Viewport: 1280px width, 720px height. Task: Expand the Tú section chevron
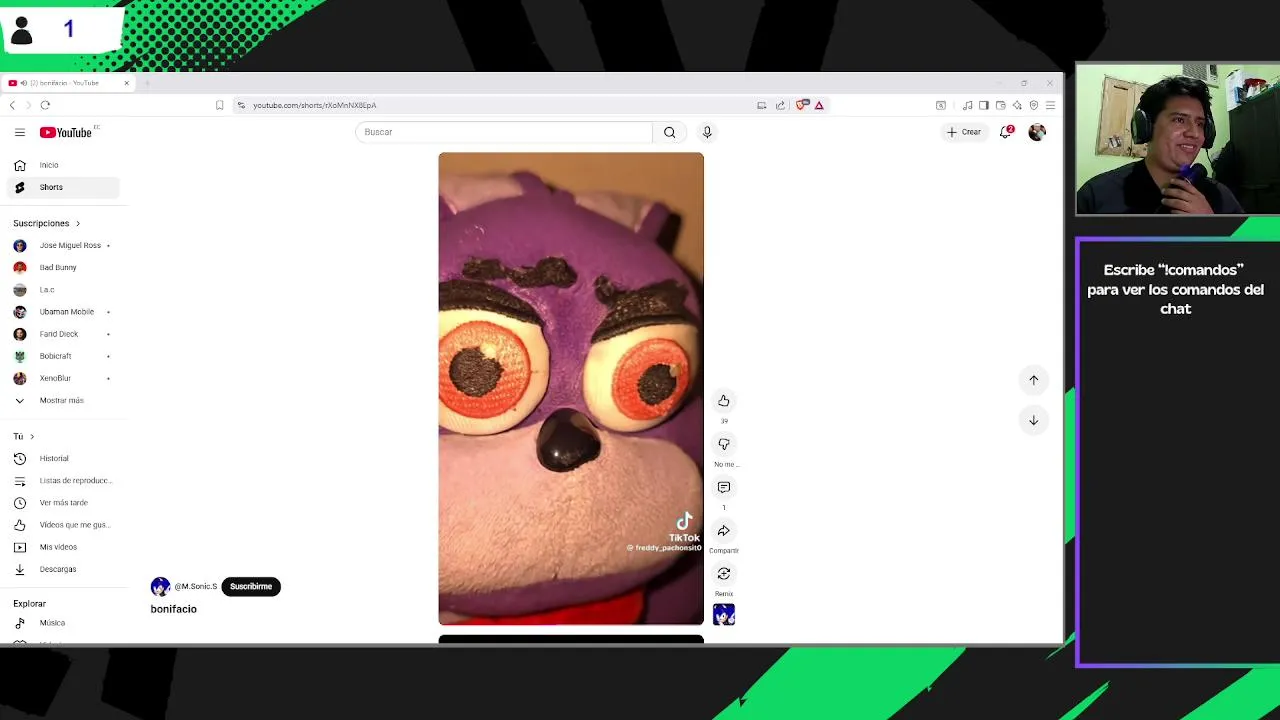point(32,436)
